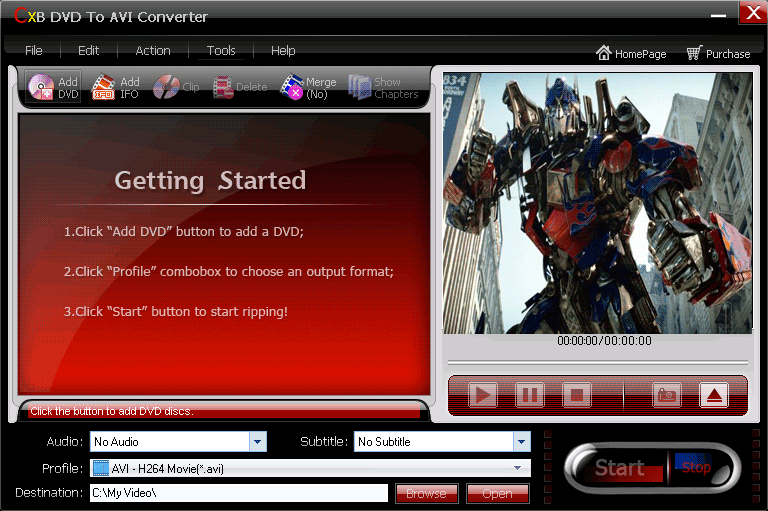Select the Clip tool icon
The width and height of the screenshot is (768, 511).
coord(176,87)
